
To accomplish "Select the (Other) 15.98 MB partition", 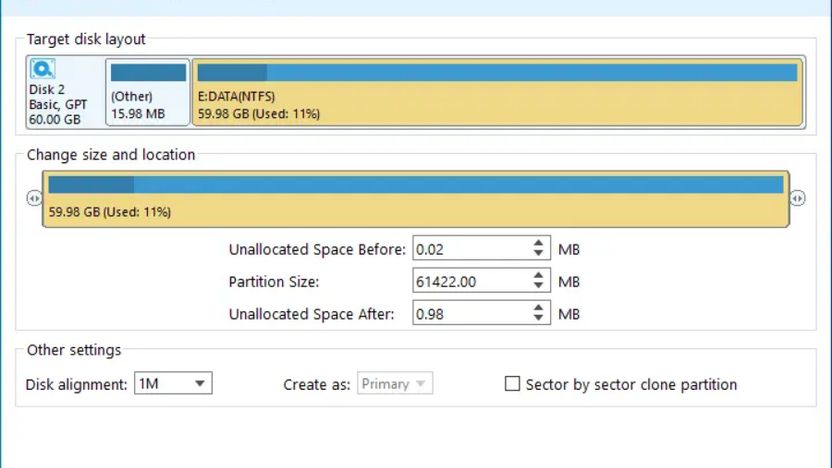I will tap(148, 92).
